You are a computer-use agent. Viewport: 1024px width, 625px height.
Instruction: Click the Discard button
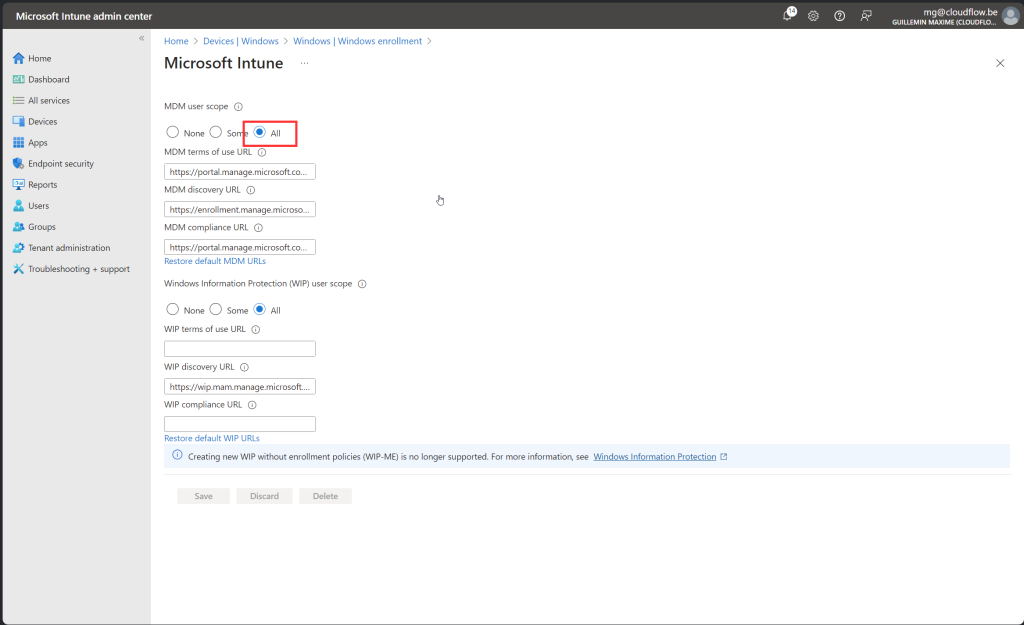264,496
